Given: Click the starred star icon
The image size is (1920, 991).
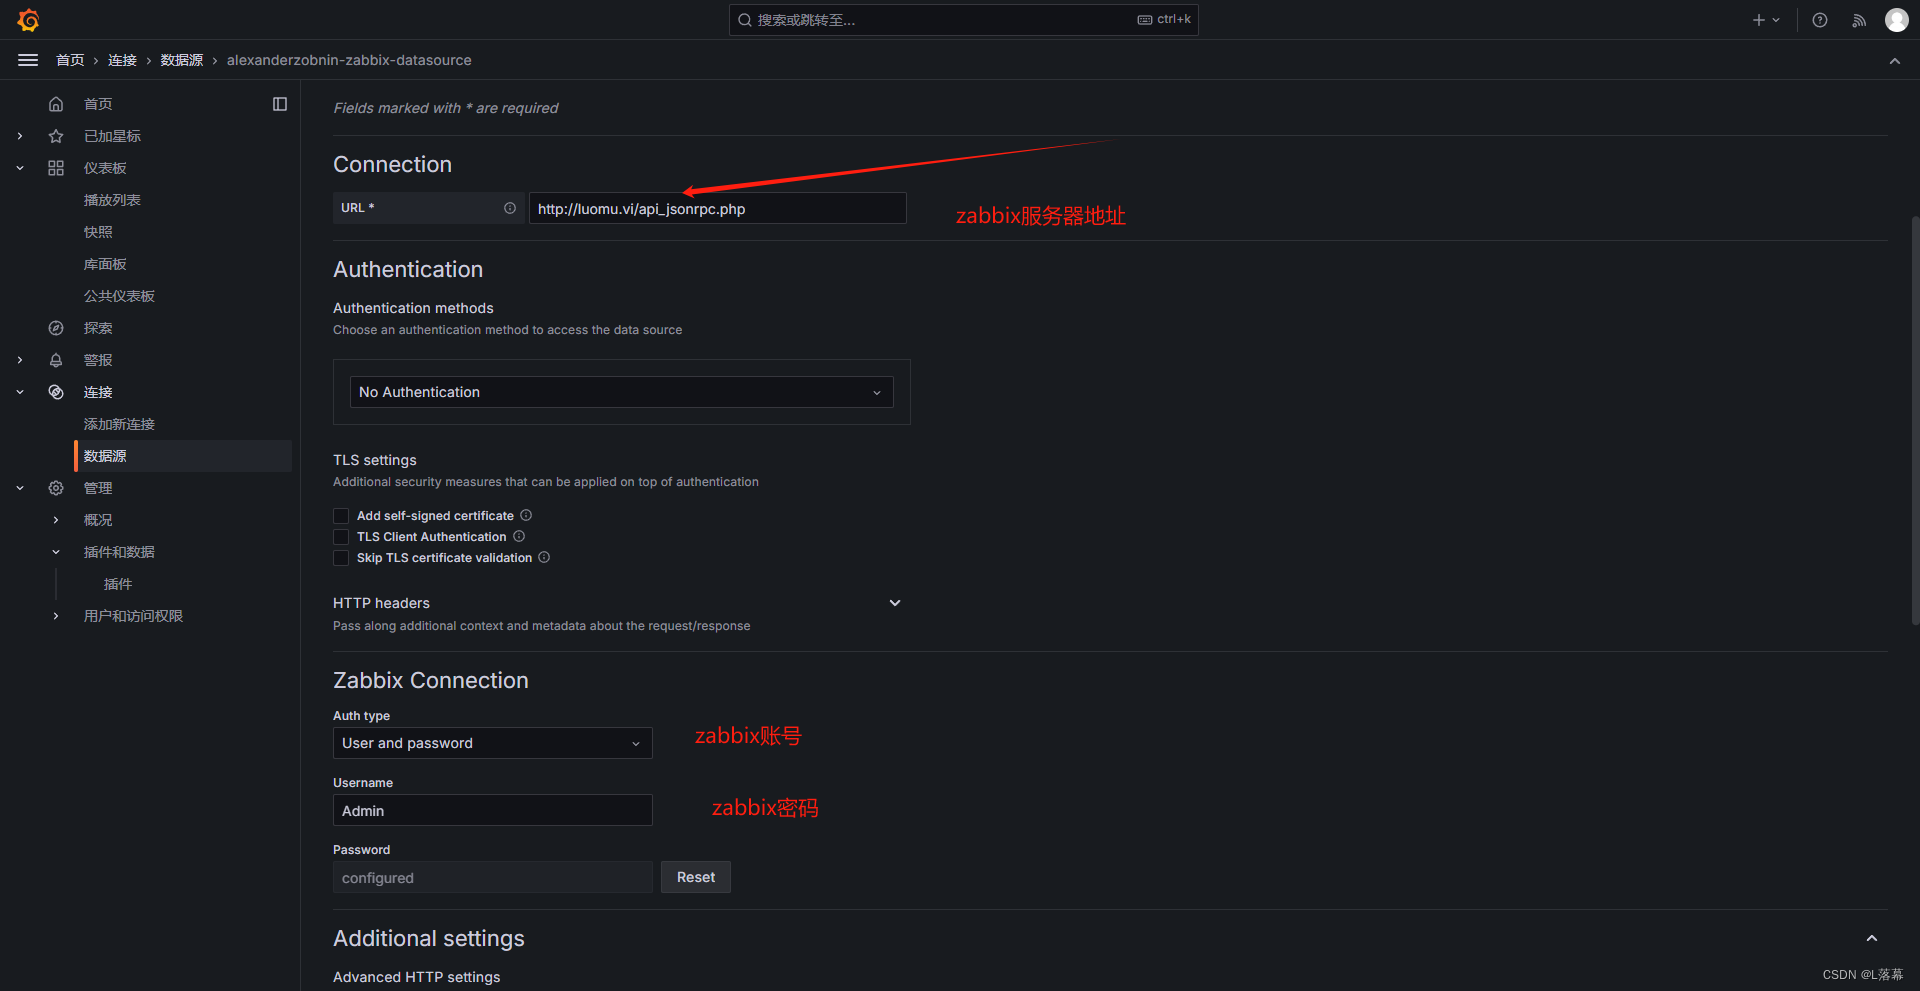Looking at the screenshot, I should [56, 136].
